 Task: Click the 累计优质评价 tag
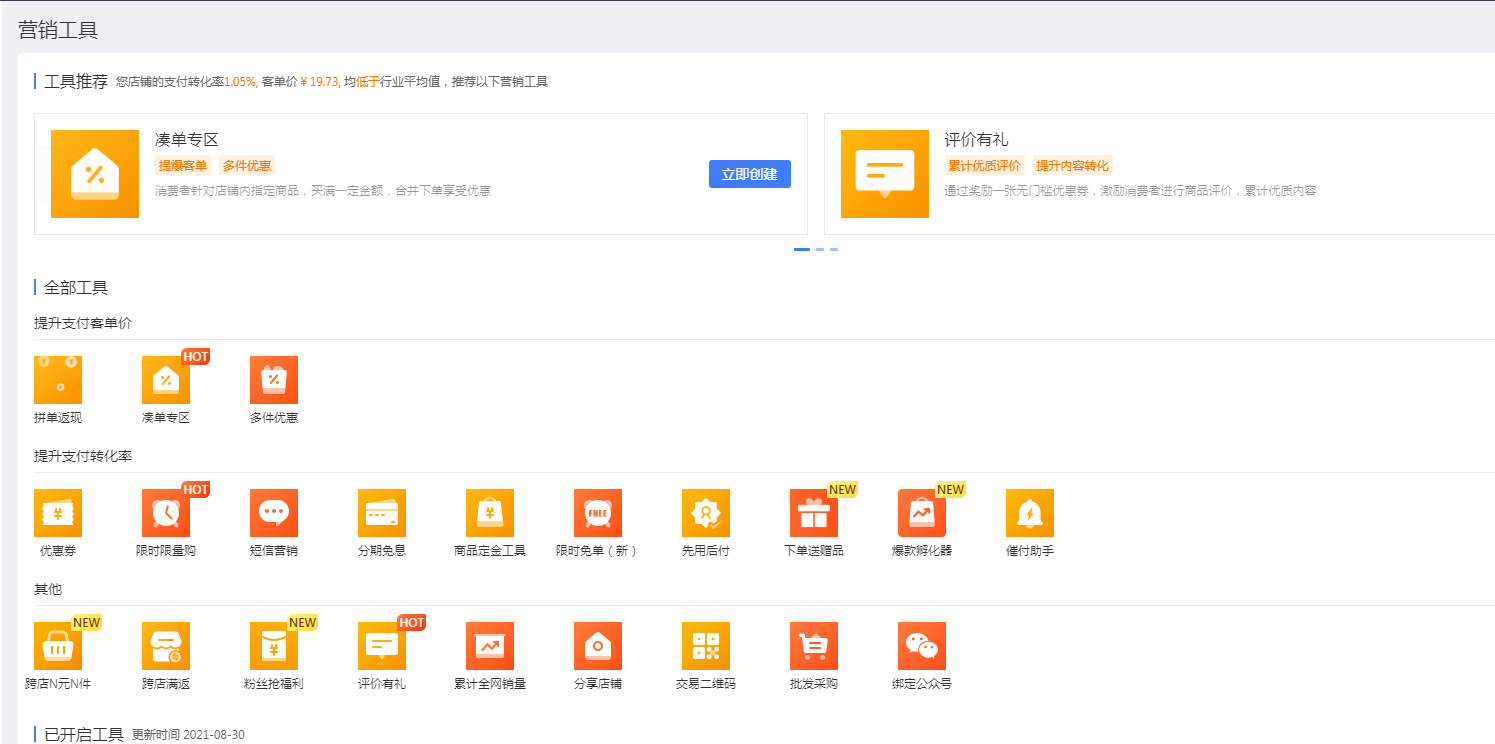pos(985,166)
